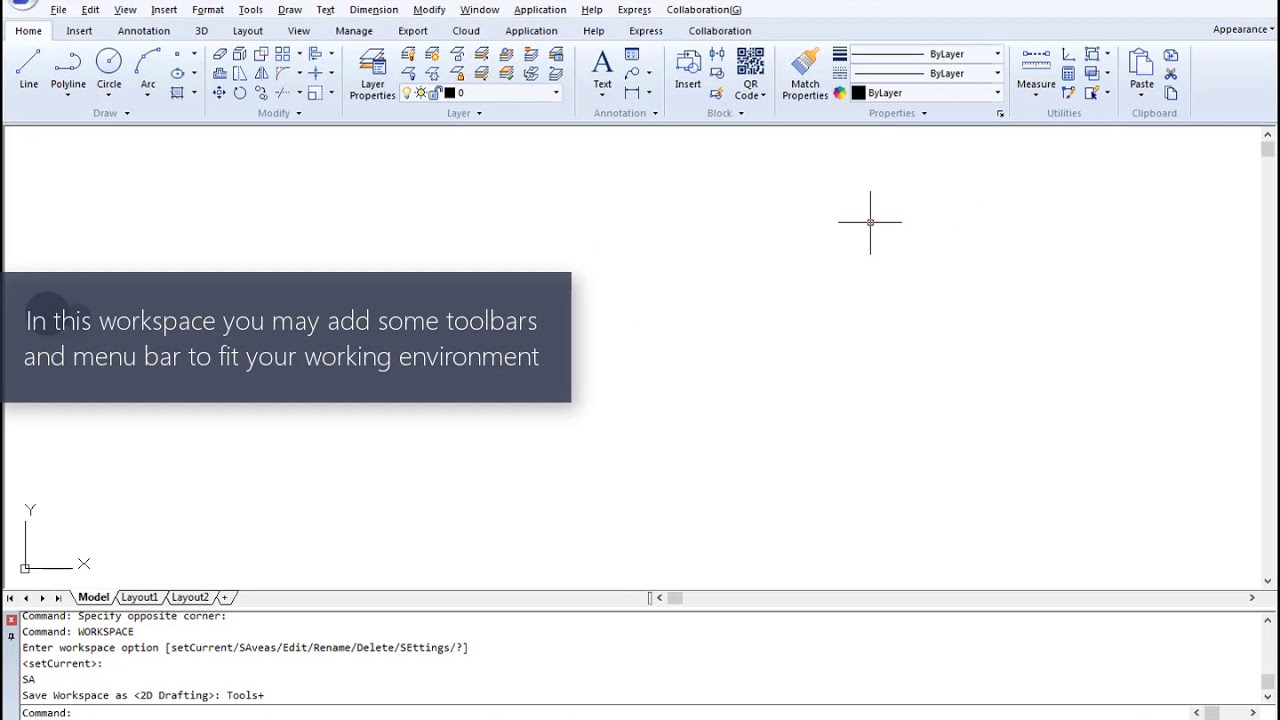
Task: Click the horizontal scrollbar thumb below drawing
Action: click(675, 598)
